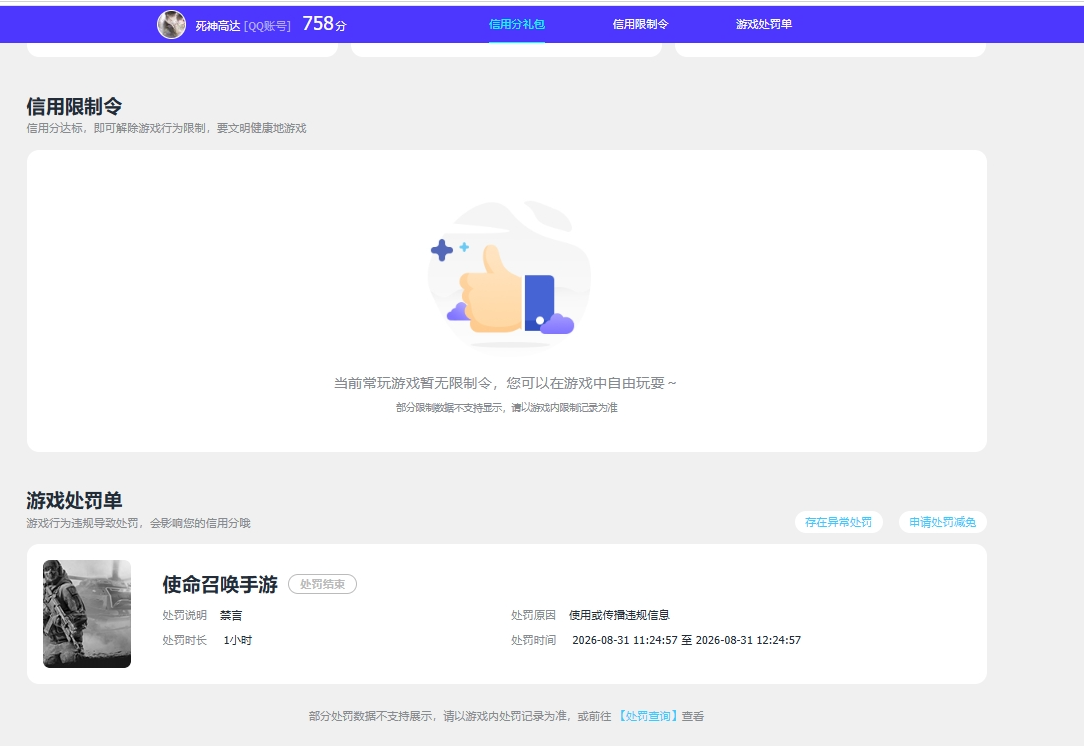Switch to the 信用限制令 tab
Screen dimensions: 1084x746
click(x=640, y=24)
